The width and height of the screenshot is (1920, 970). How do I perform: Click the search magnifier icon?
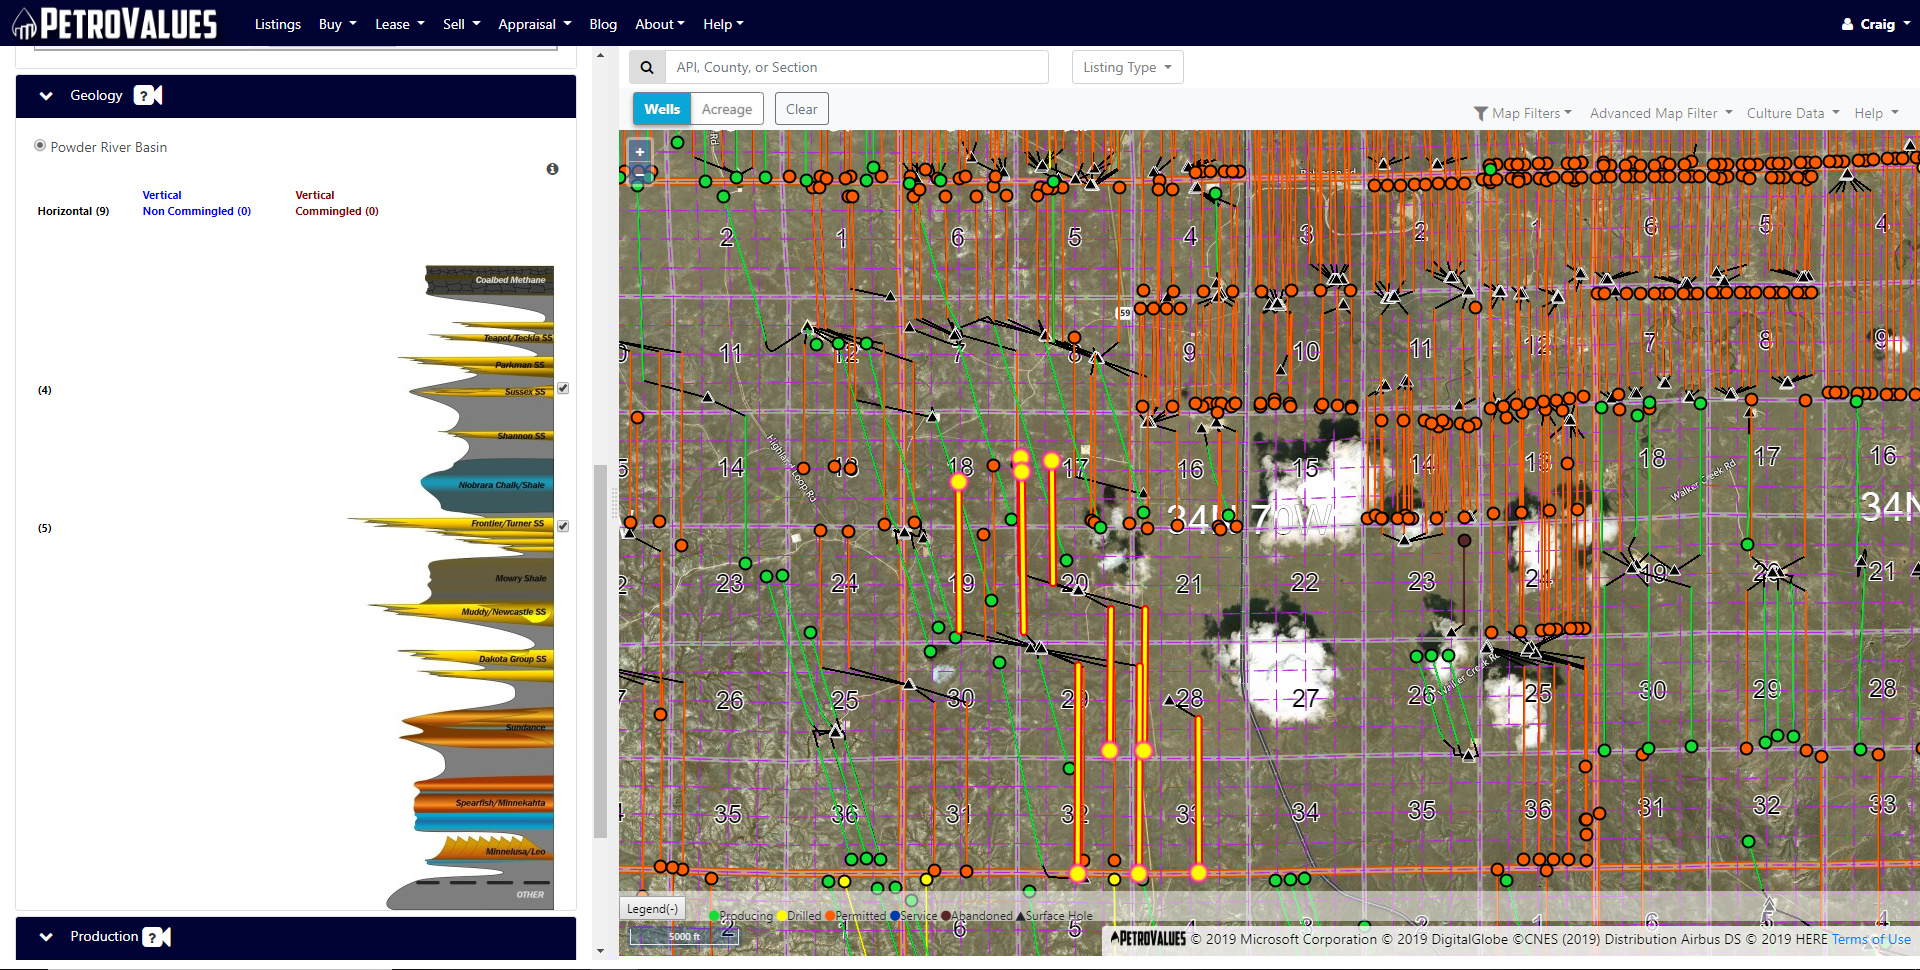click(647, 67)
